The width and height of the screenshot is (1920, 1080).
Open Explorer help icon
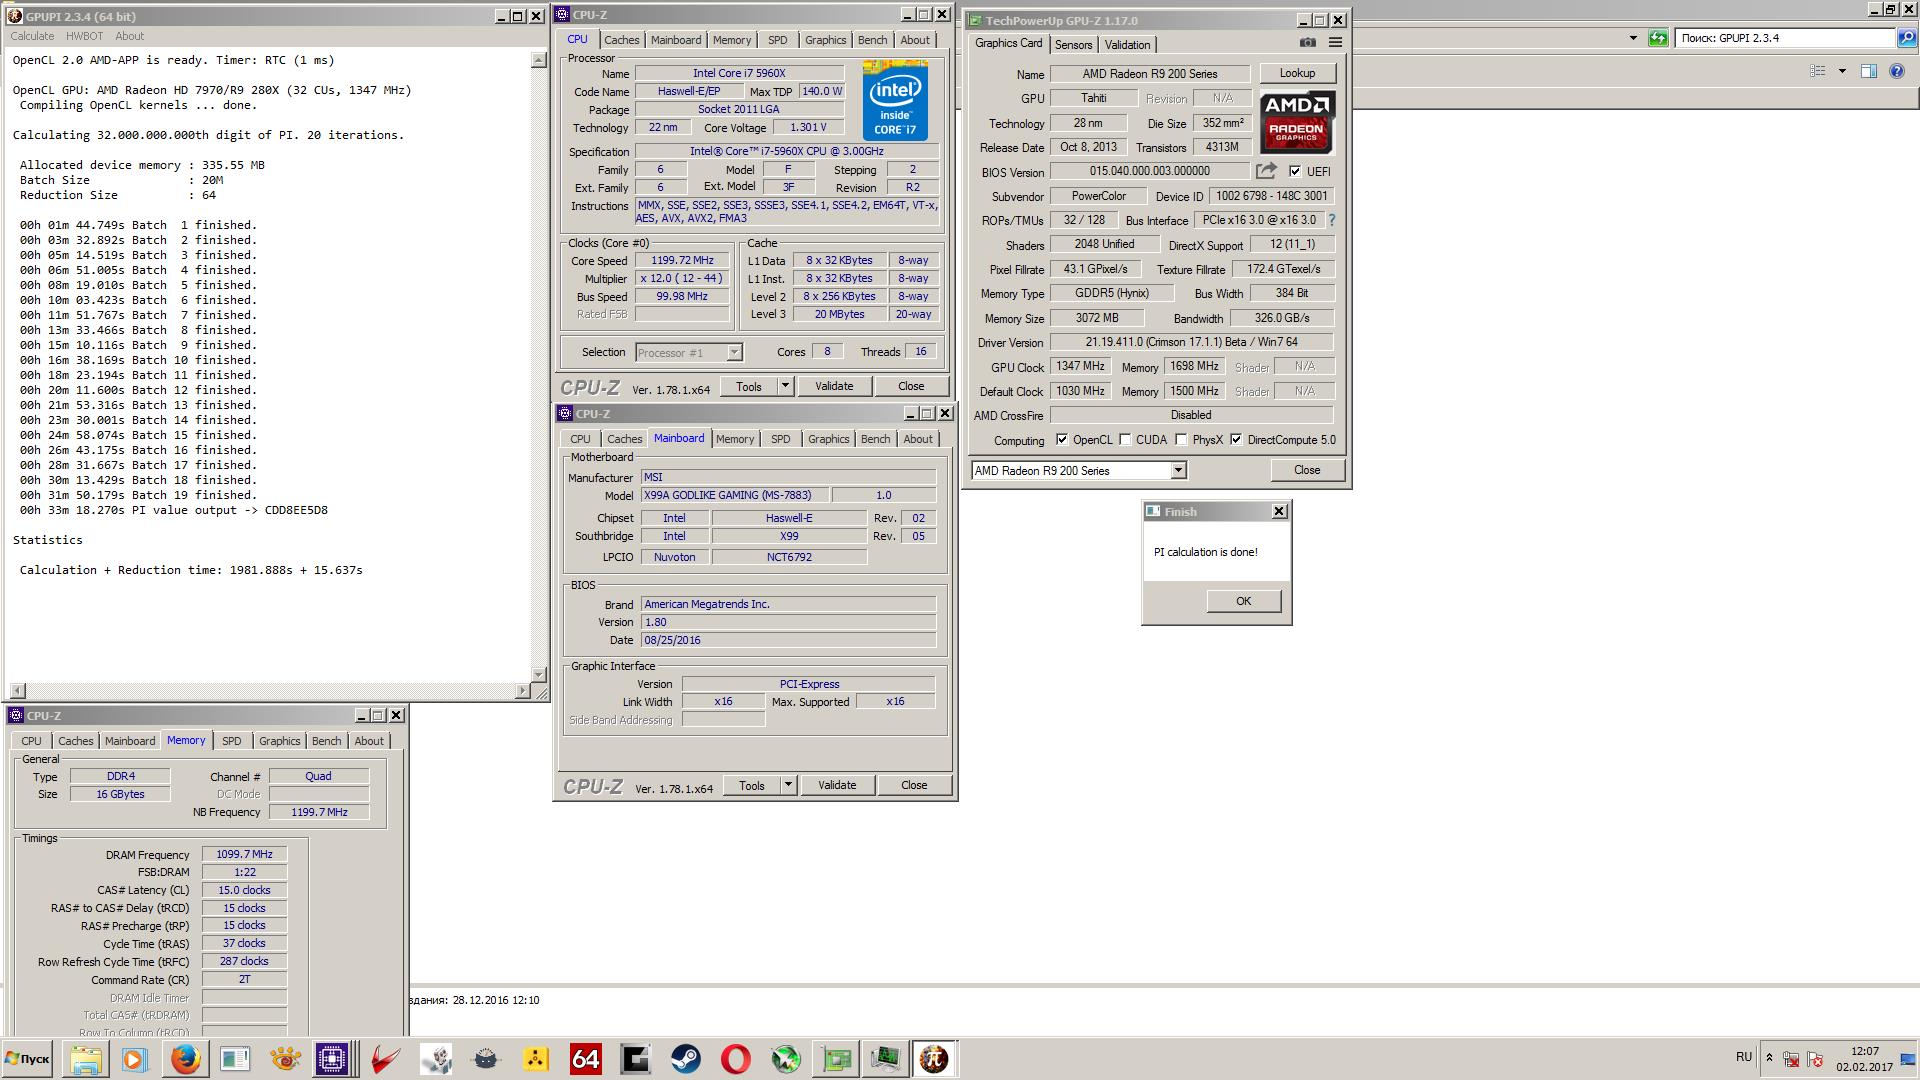click(x=1897, y=71)
